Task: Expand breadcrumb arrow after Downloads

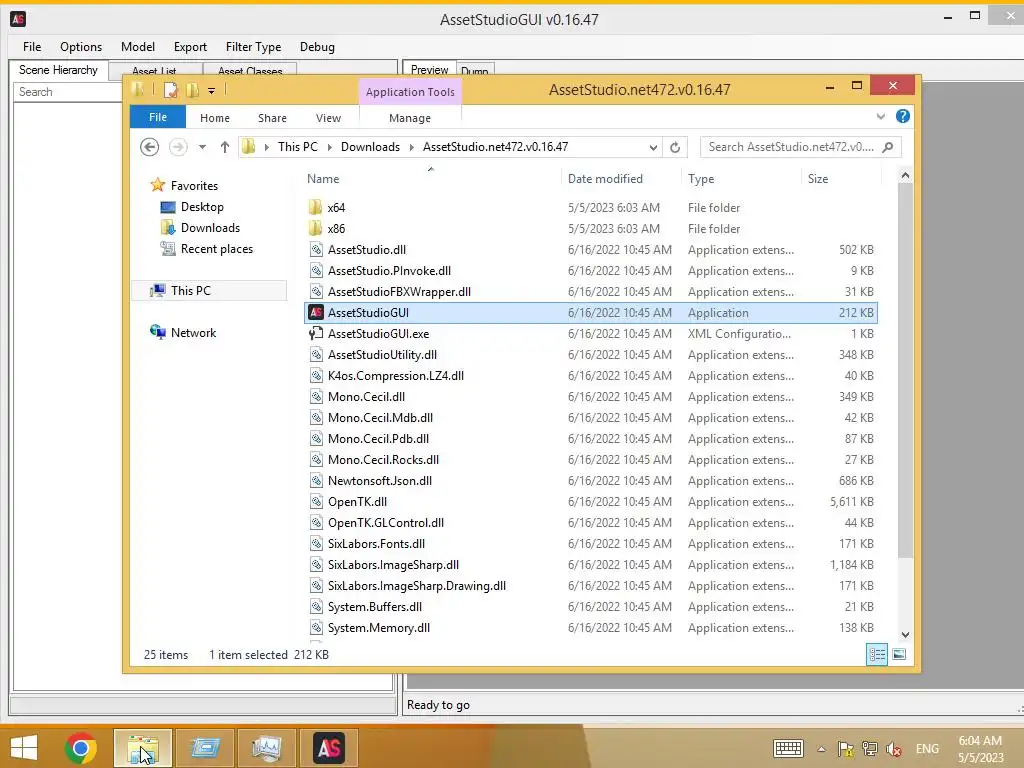Action: 411,147
